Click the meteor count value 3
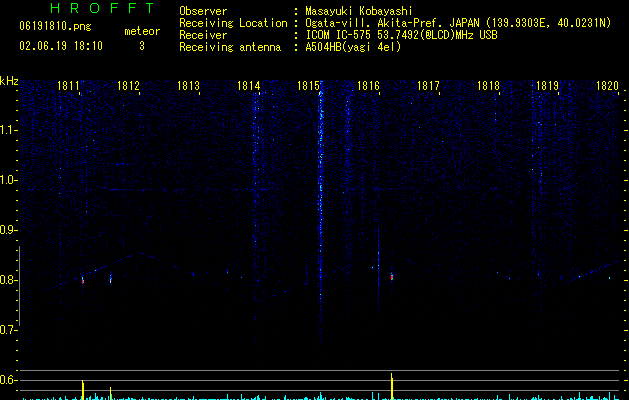 [142, 46]
